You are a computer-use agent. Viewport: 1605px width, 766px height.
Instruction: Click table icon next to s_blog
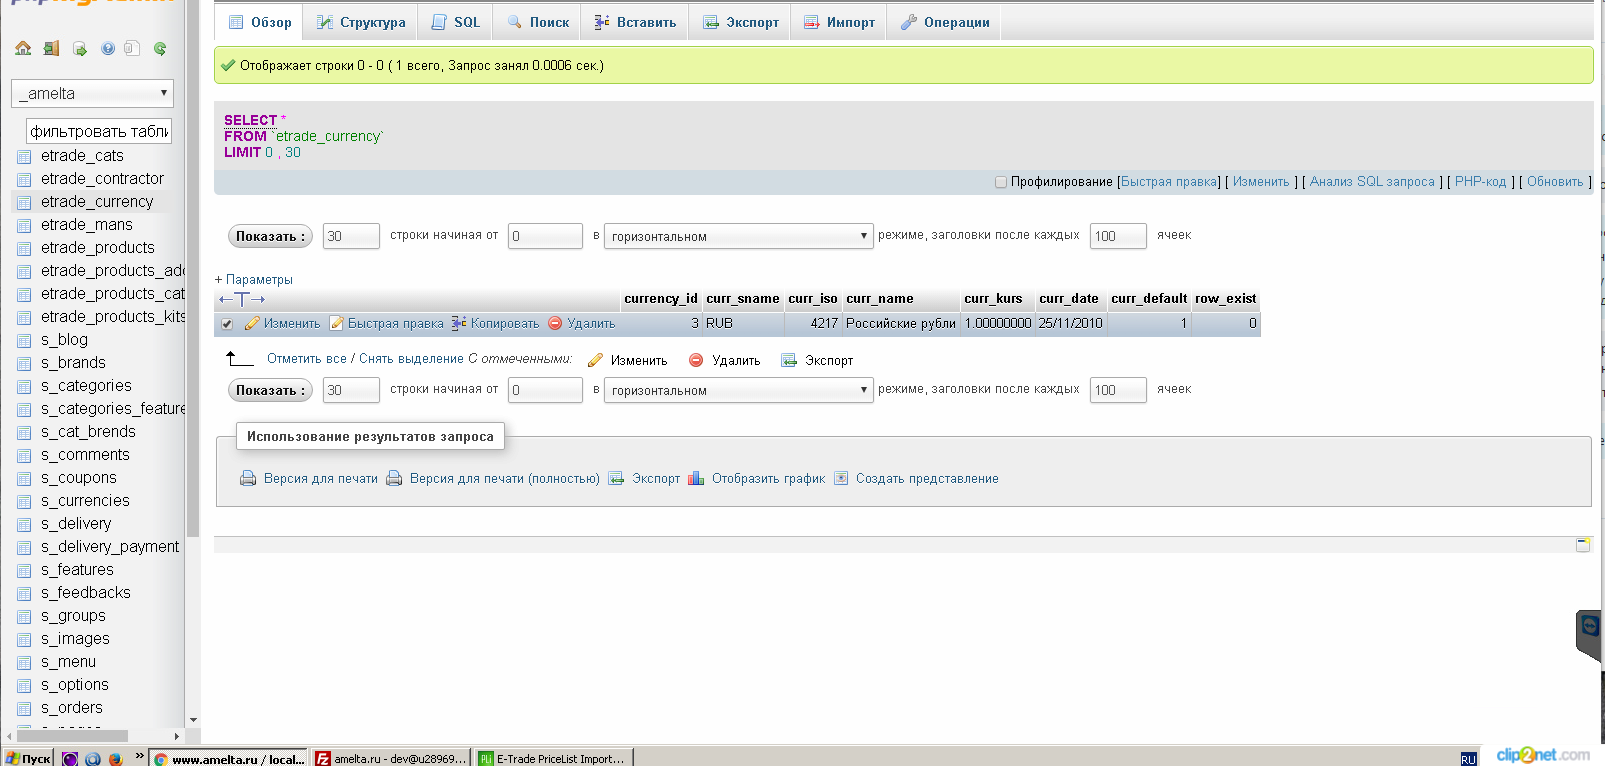coord(24,340)
